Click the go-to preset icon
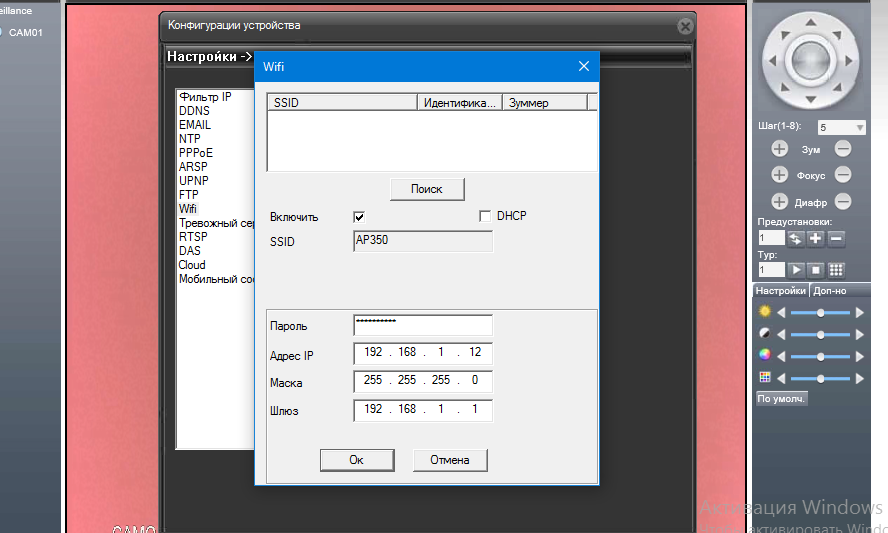The image size is (888, 533). (796, 238)
